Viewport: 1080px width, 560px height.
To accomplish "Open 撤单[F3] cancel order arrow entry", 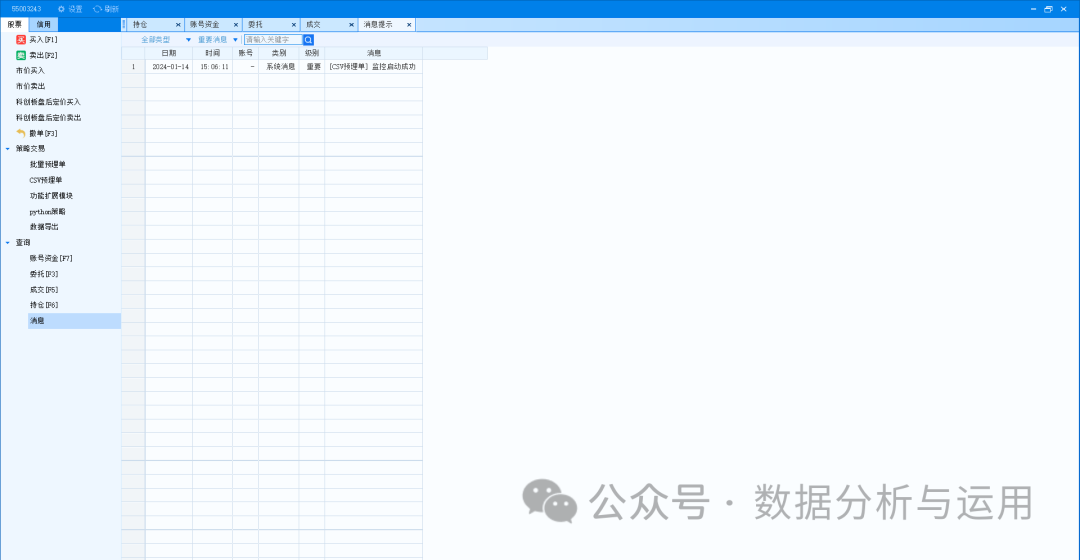I will coord(37,134).
